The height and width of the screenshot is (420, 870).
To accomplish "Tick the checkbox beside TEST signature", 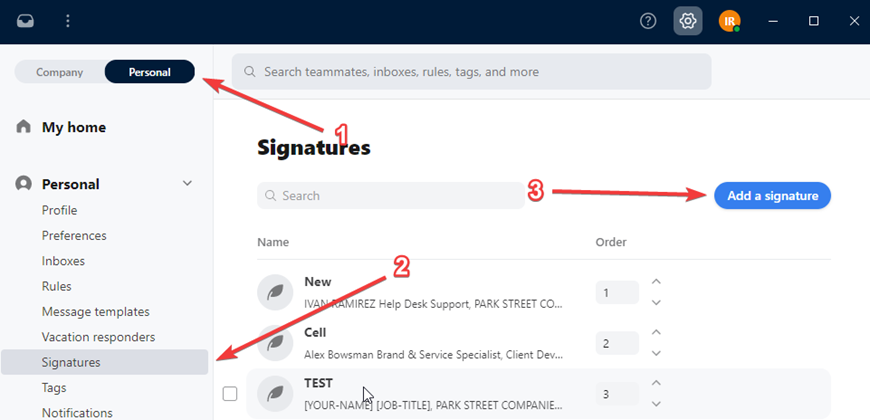I will [x=230, y=394].
